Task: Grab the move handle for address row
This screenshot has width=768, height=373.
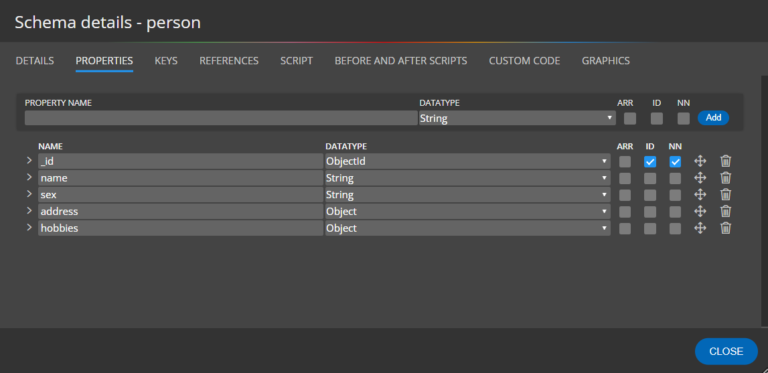Action: [700, 211]
